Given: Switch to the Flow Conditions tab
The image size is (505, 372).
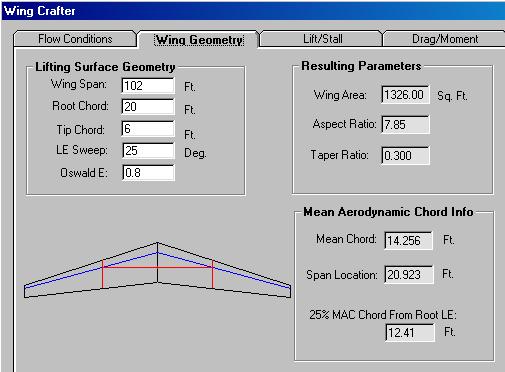Looking at the screenshot, I should point(75,39).
